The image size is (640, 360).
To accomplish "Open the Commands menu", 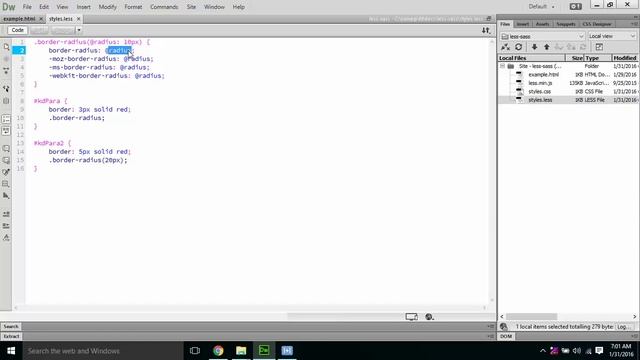I will (164, 7).
